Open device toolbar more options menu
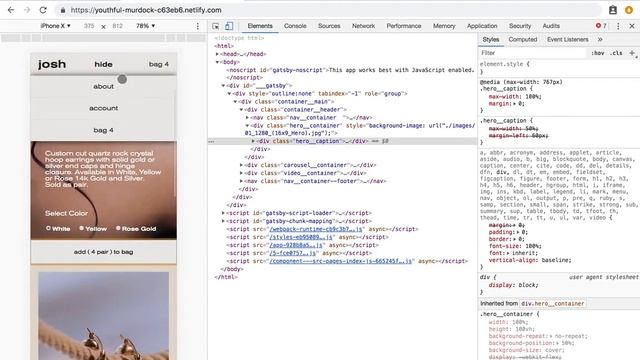Viewport: 640px width, 360px height. pos(198,26)
